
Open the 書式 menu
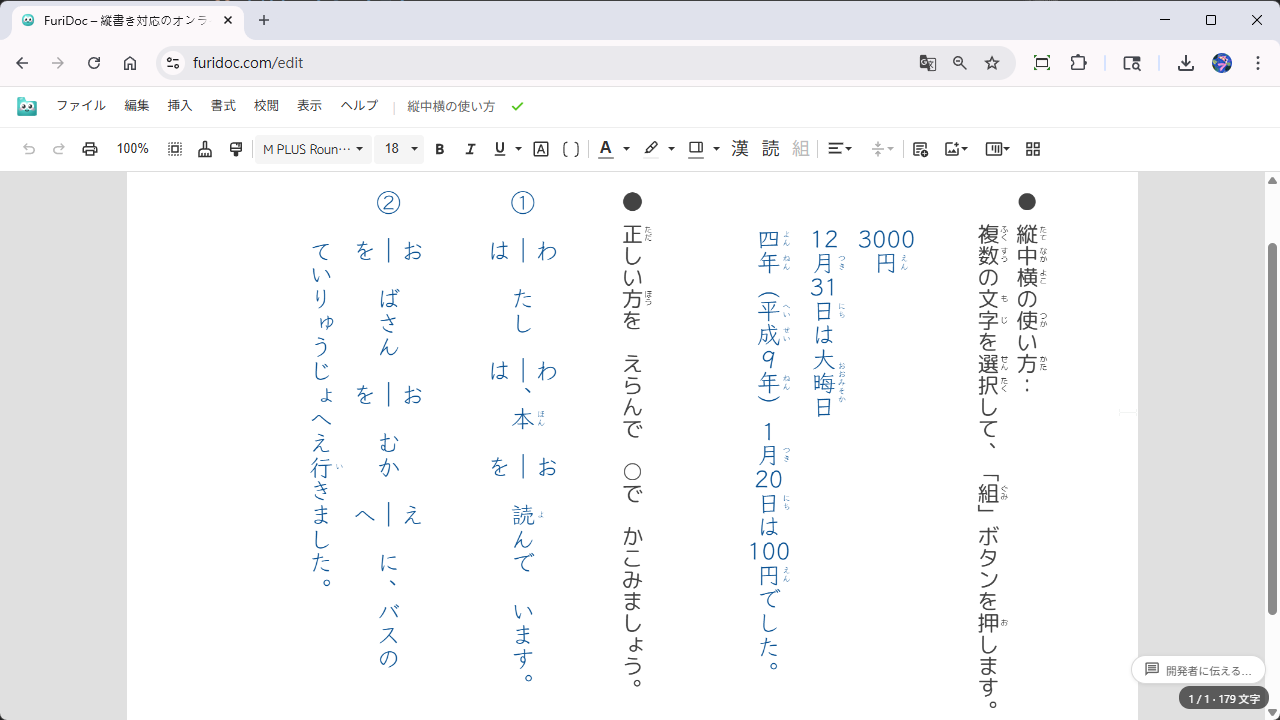222,105
